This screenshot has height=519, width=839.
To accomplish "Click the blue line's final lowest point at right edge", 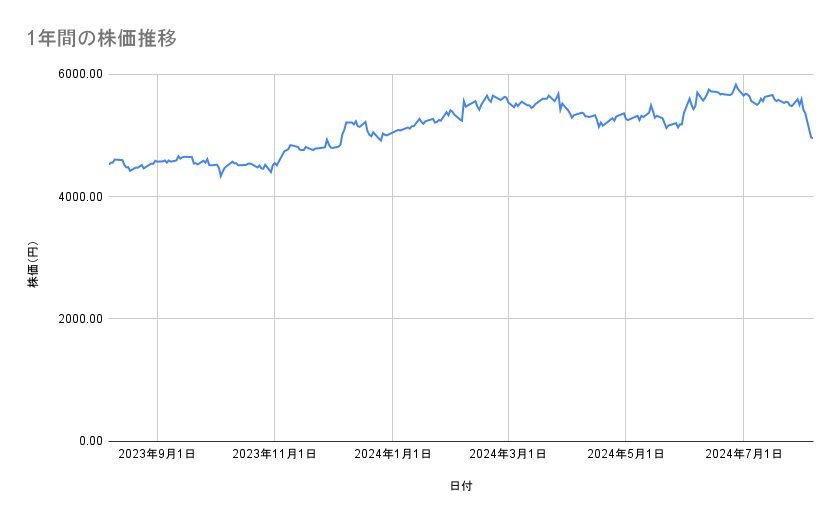I will [812, 138].
